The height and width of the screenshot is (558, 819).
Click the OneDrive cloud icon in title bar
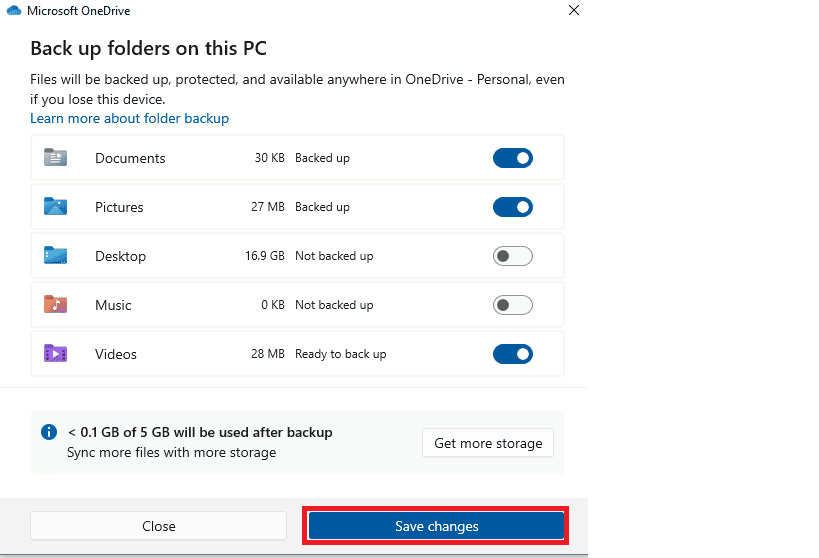[14, 10]
